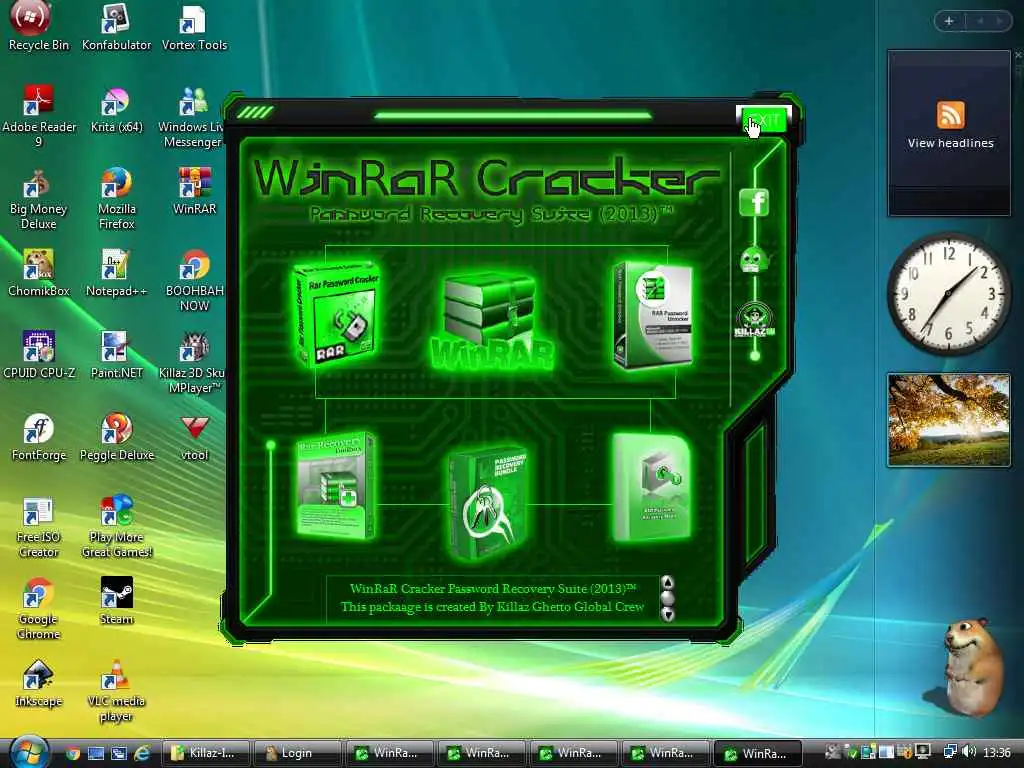Screen dimensions: 1024x768
Task: Click Chrome in the Quick Launch bar
Action: [73, 754]
